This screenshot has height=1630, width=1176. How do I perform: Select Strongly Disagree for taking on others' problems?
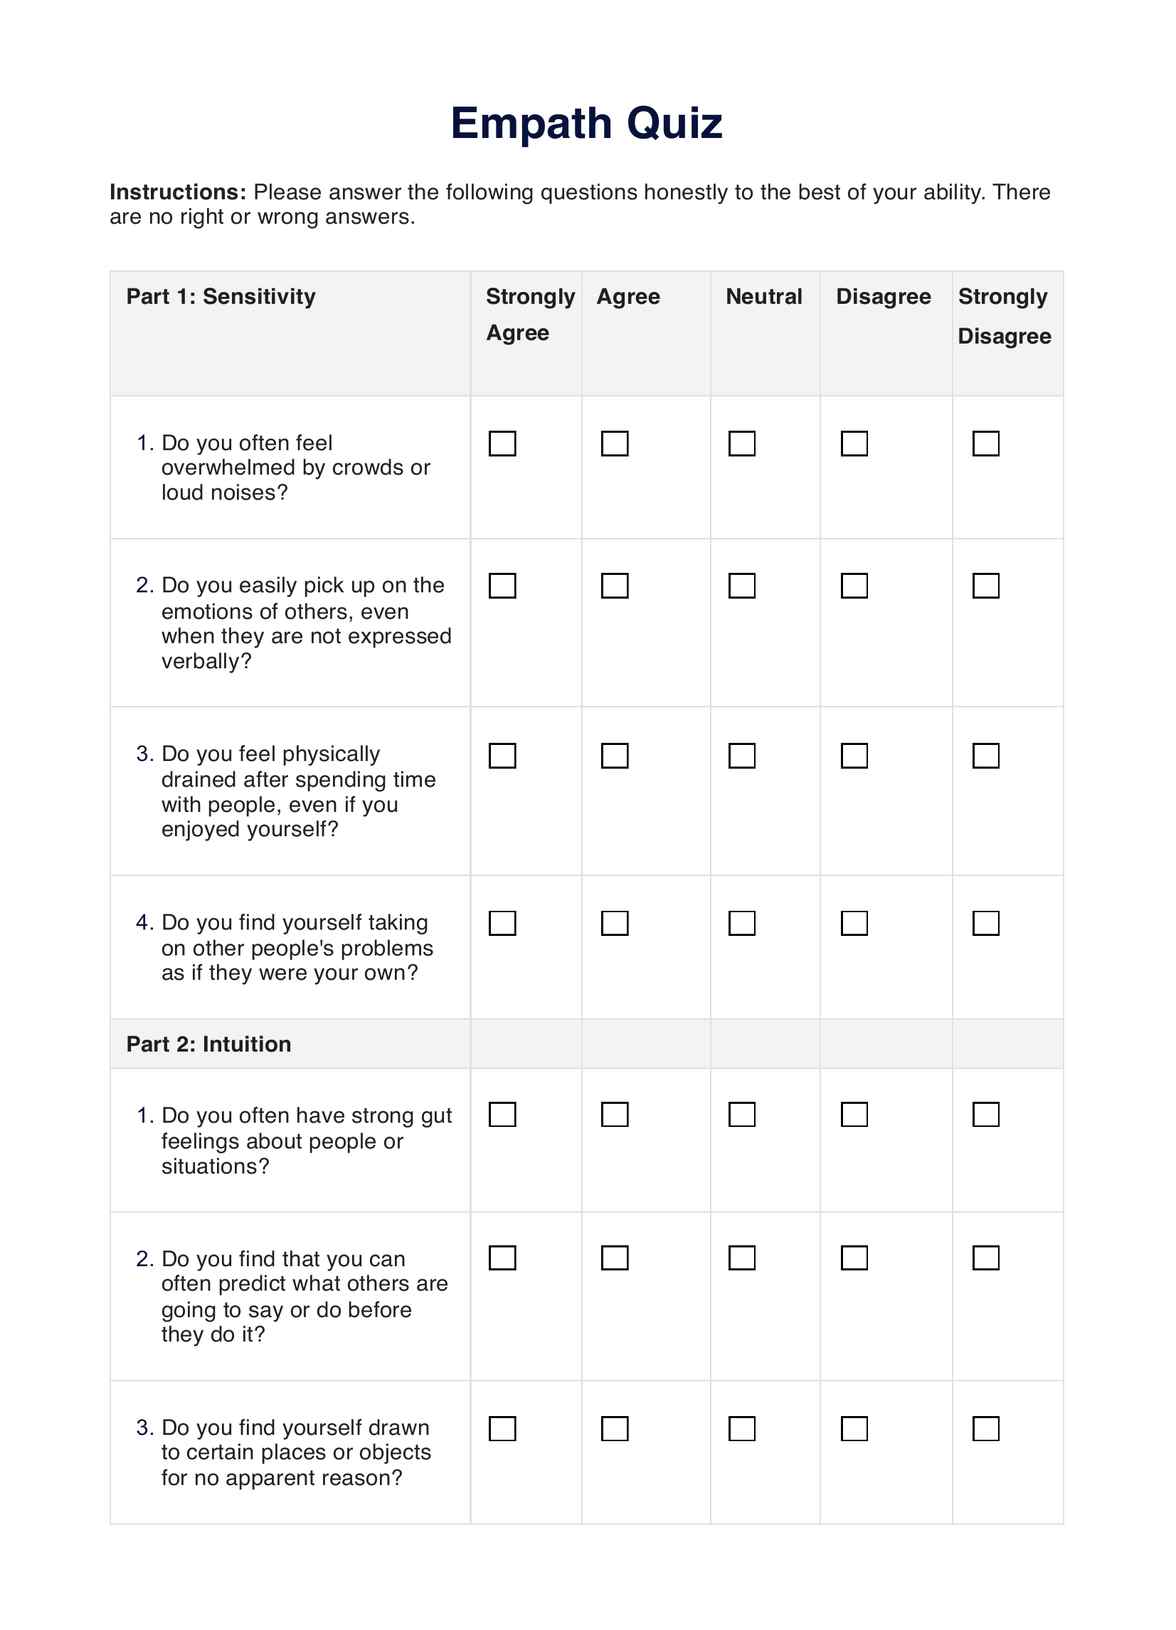(986, 923)
